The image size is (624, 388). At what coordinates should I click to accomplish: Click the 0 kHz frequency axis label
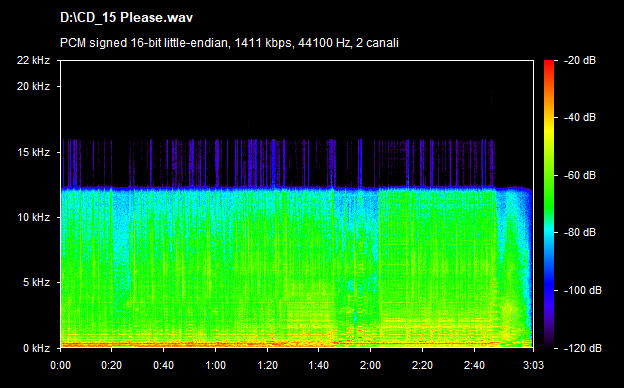(36, 348)
